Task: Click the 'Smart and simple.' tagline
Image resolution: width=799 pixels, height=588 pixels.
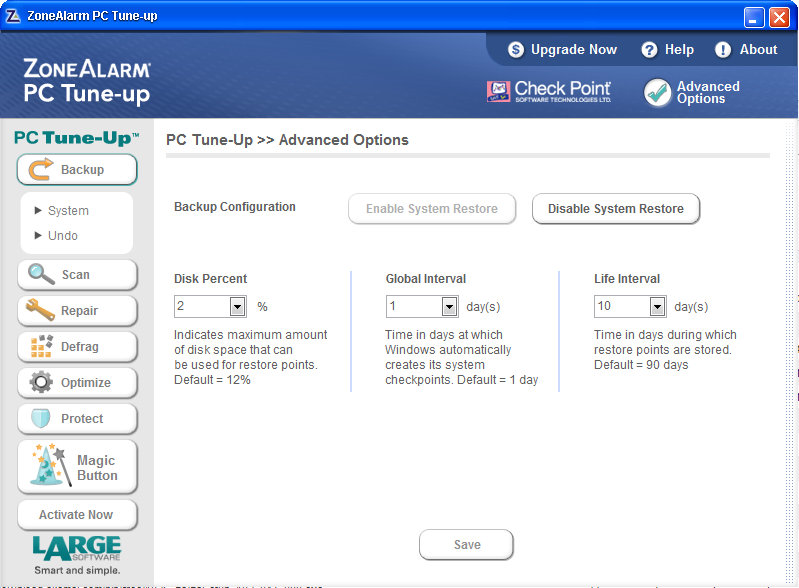Action: click(77, 570)
